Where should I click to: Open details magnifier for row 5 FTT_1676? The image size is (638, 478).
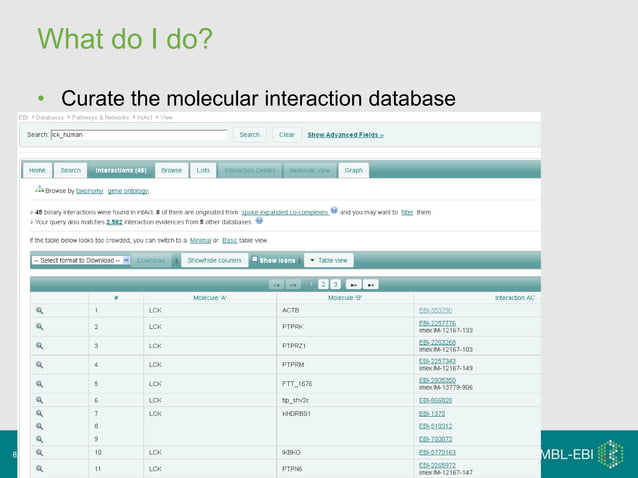(x=39, y=384)
